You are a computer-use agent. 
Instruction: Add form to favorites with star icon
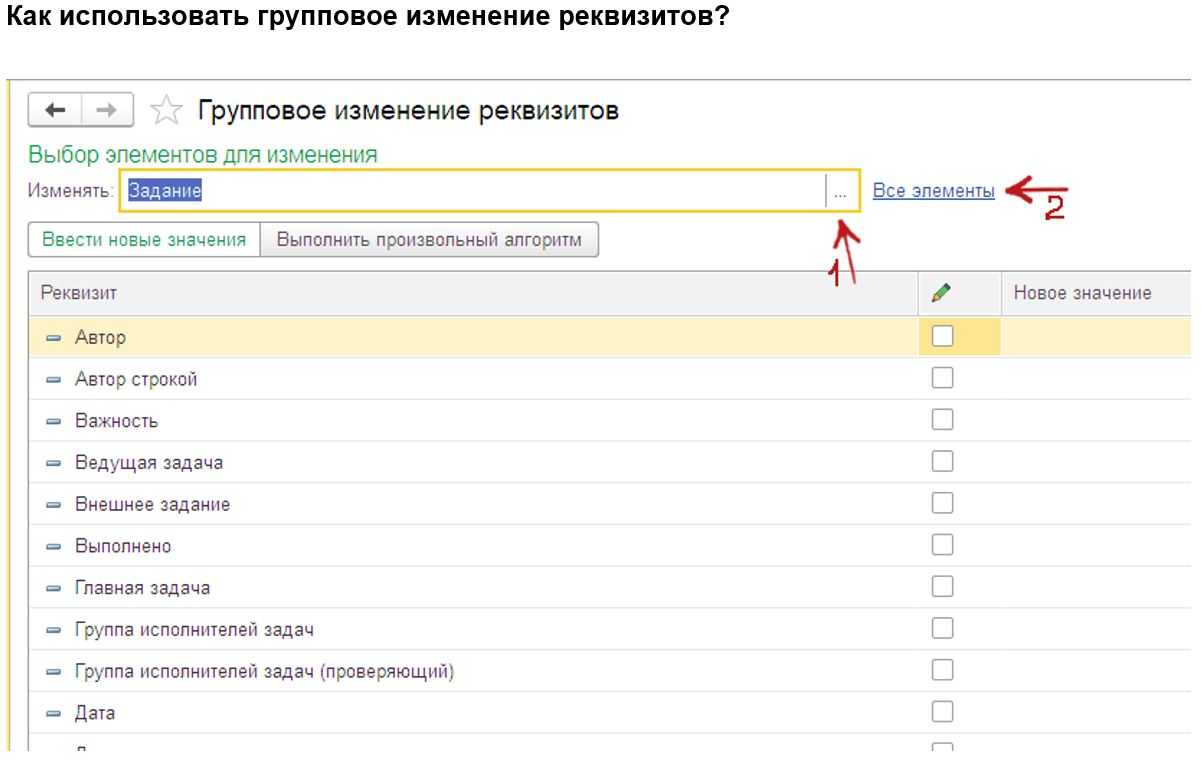164,111
